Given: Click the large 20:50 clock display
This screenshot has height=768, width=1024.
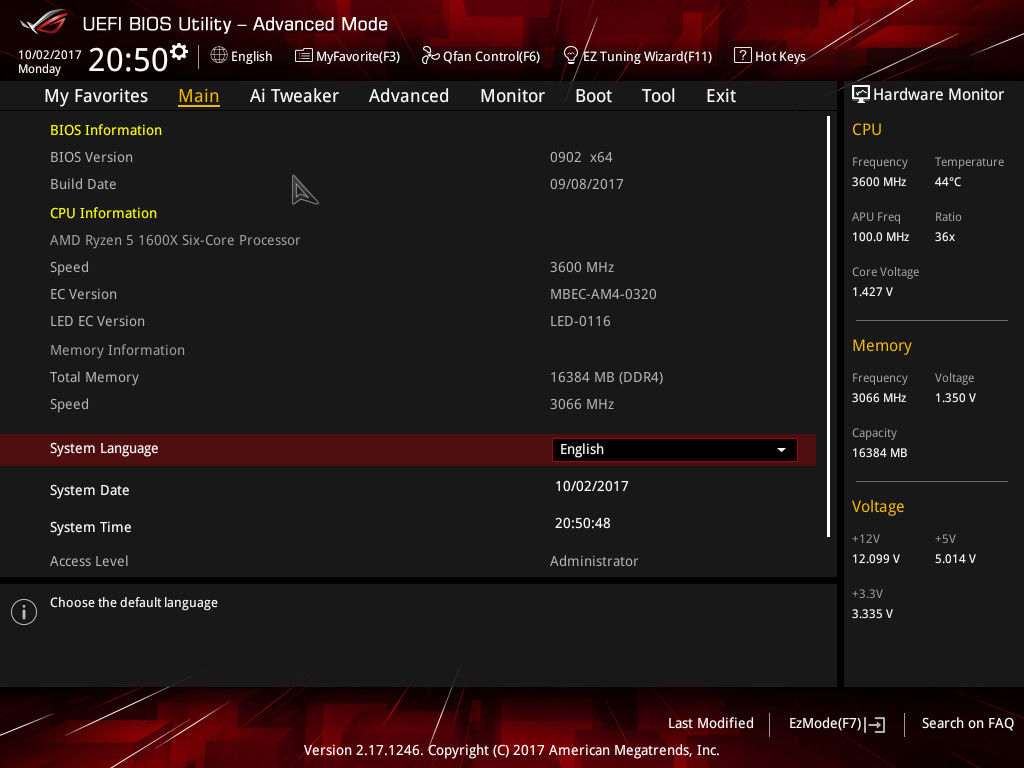Looking at the screenshot, I should click(x=128, y=60).
